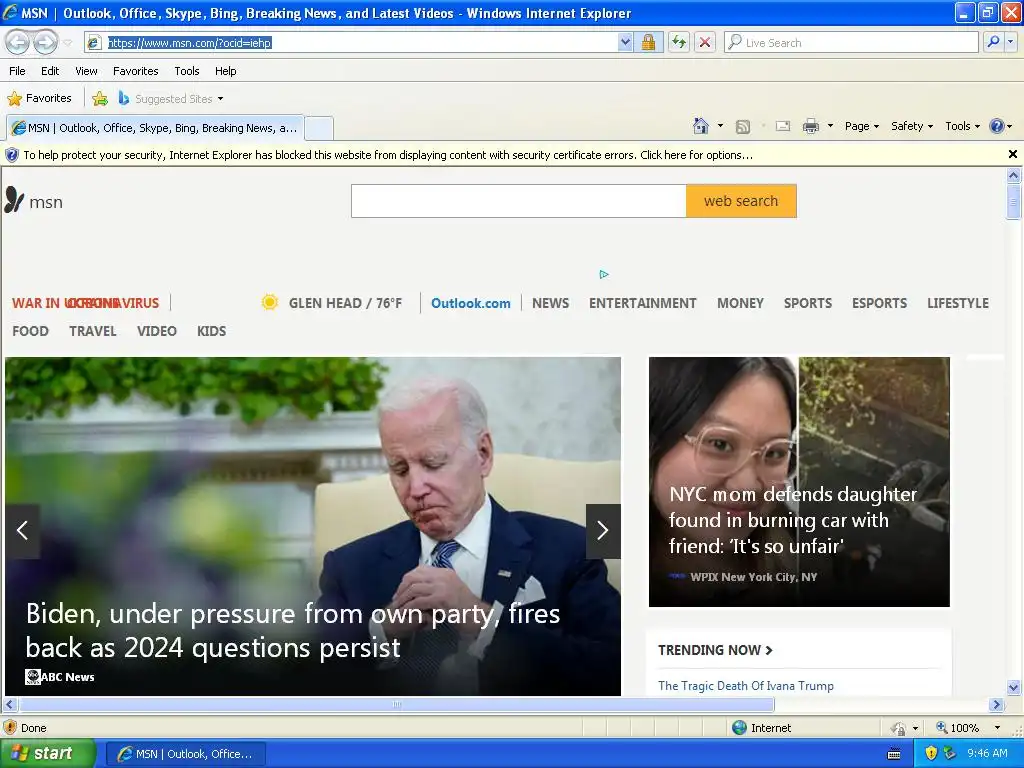This screenshot has width=1024, height=768.
Task: Open the Favorites star panel button
Action: coord(39,99)
